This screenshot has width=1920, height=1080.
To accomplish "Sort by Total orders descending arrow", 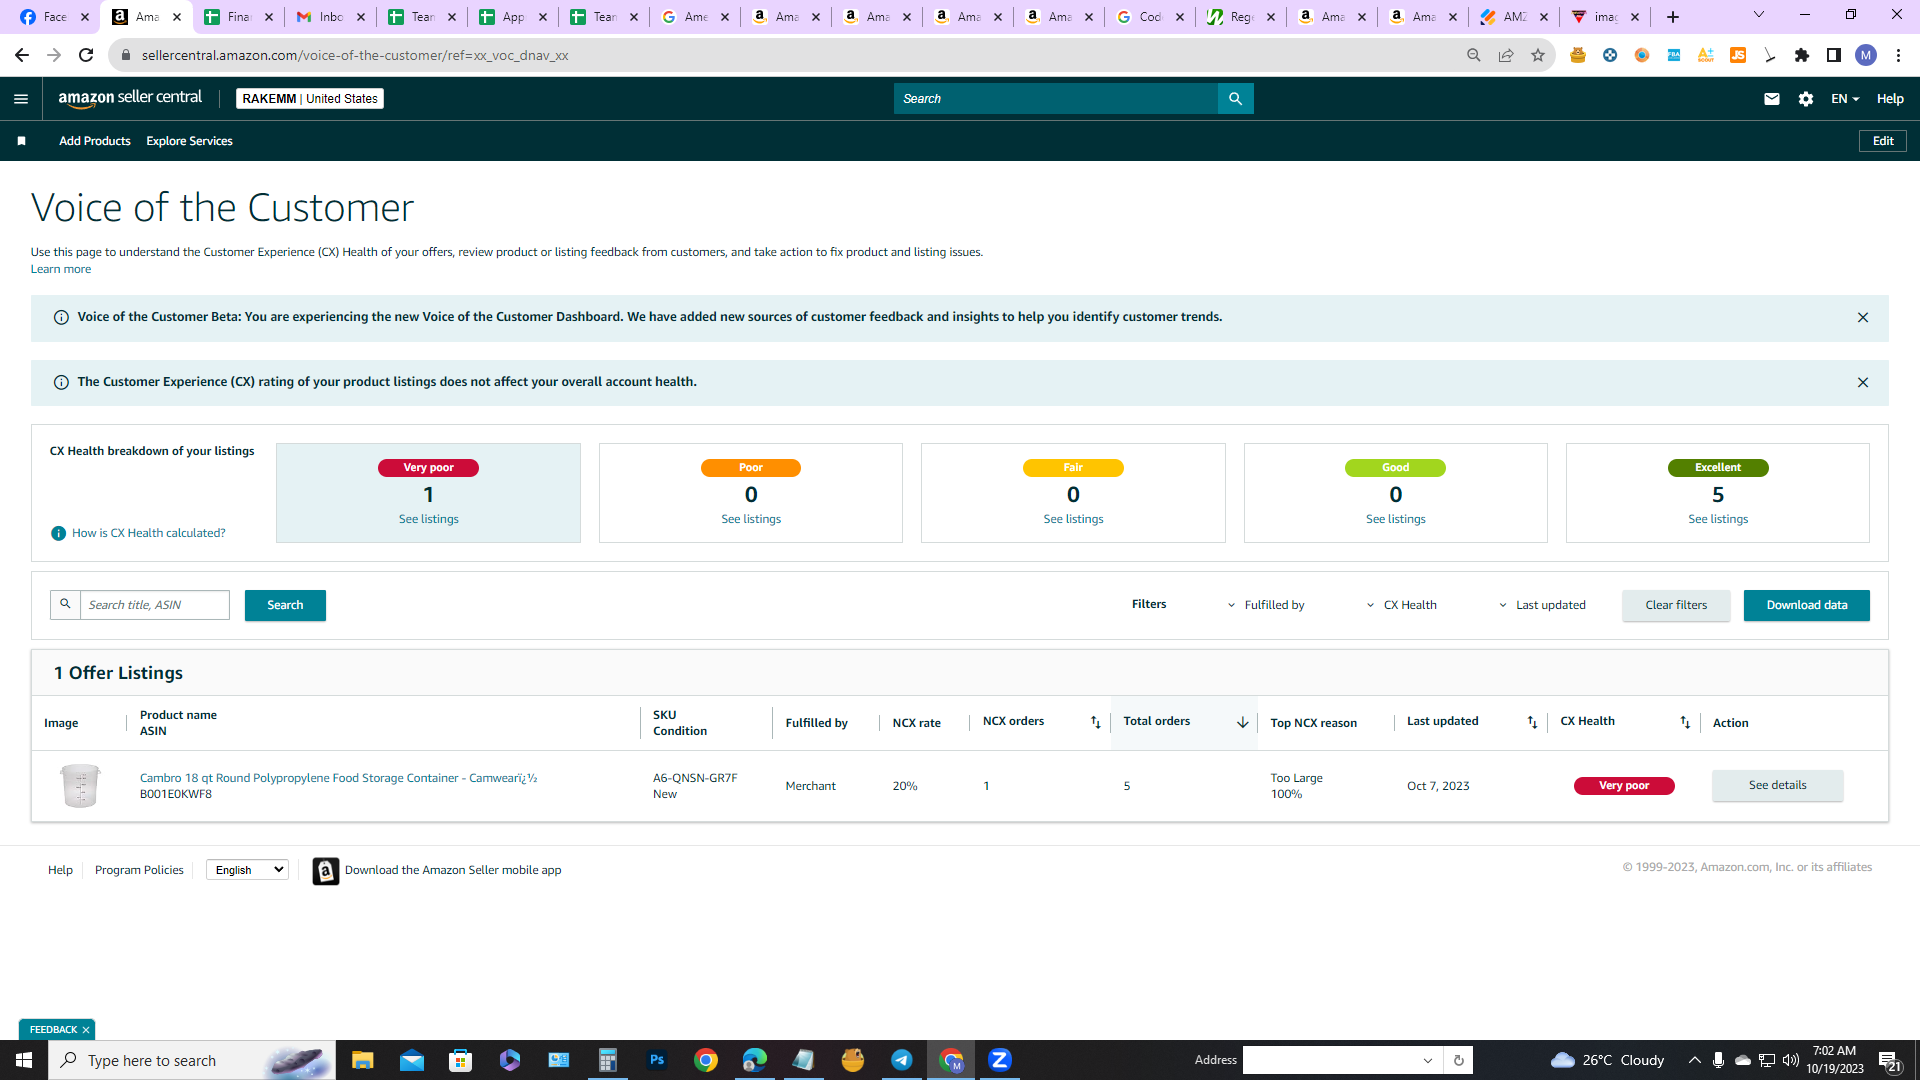I will [1242, 723].
